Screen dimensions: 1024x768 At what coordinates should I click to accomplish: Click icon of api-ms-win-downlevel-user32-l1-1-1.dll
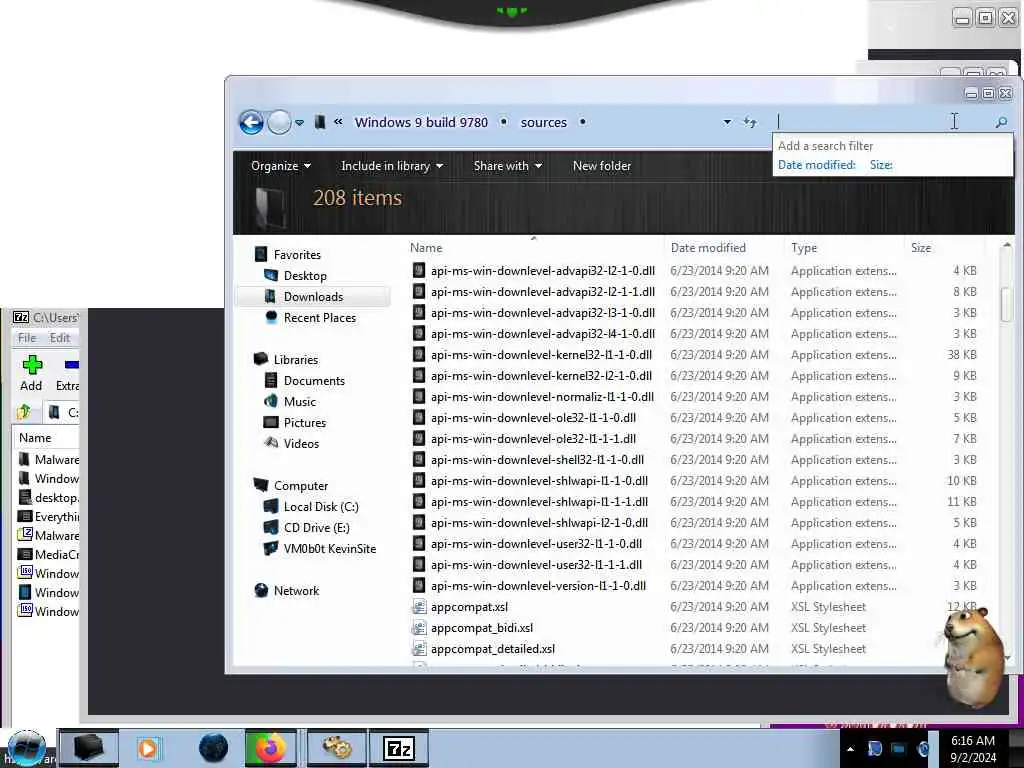point(419,565)
